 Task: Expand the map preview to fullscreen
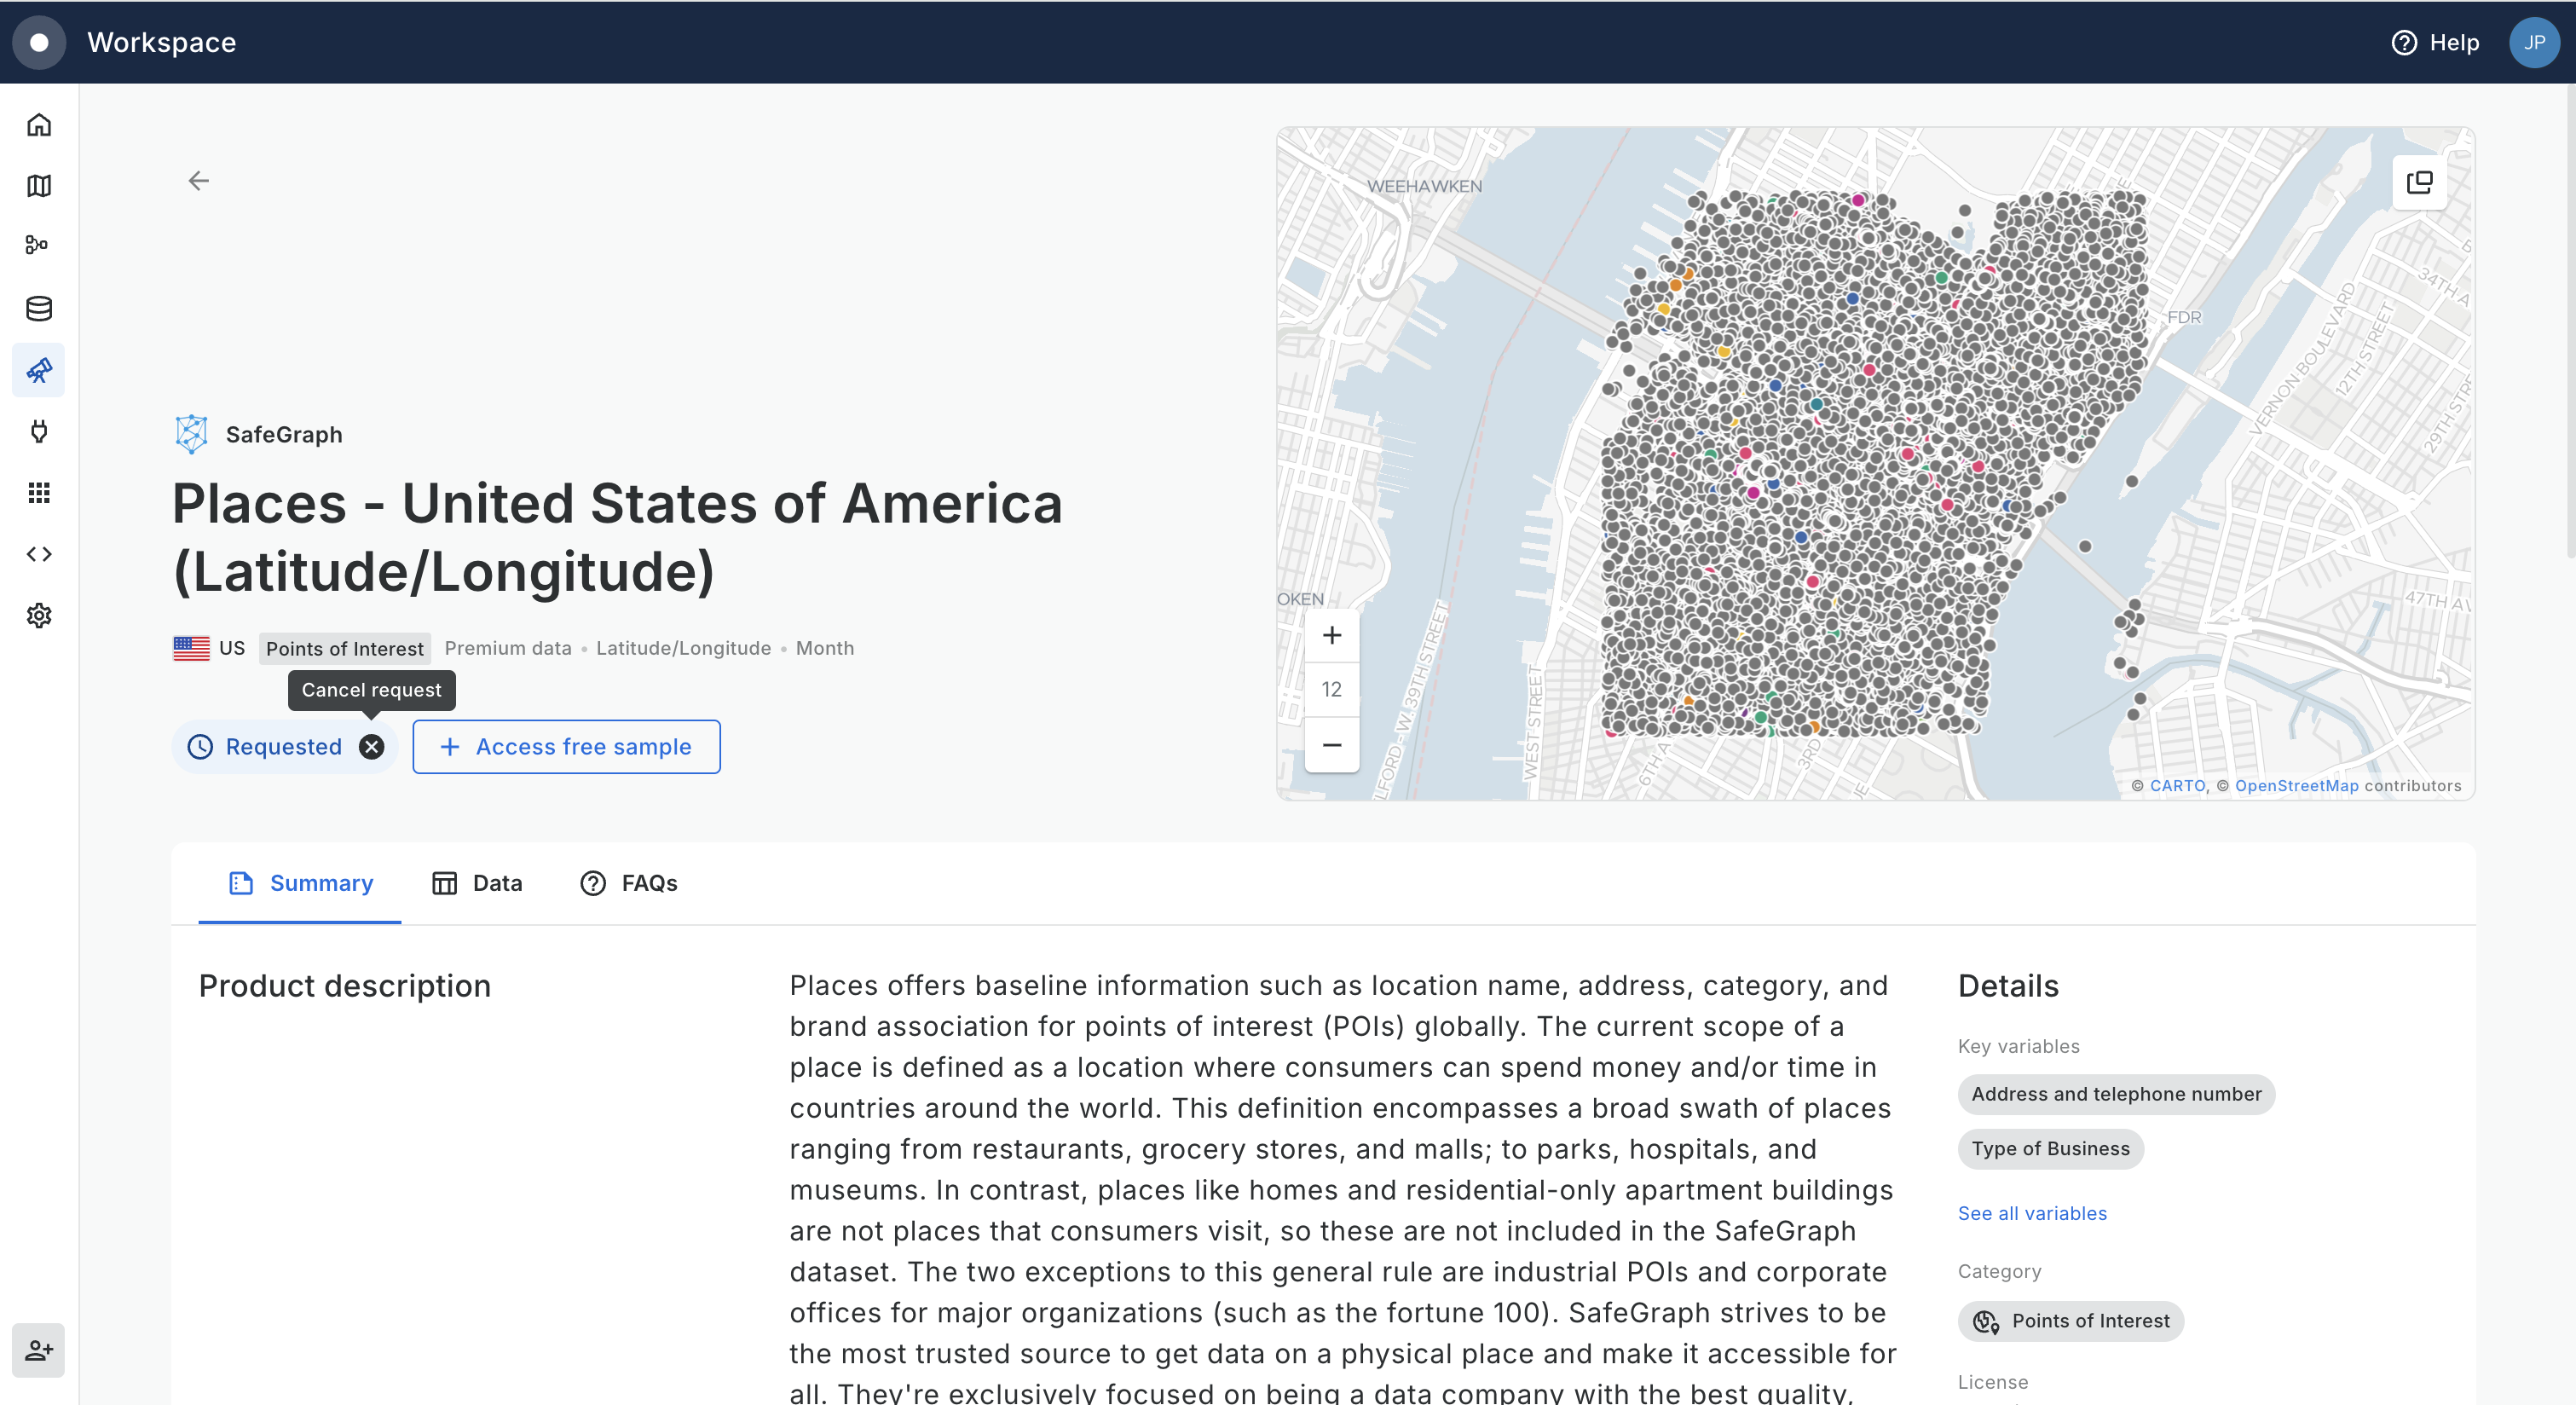pyautogui.click(x=2419, y=182)
